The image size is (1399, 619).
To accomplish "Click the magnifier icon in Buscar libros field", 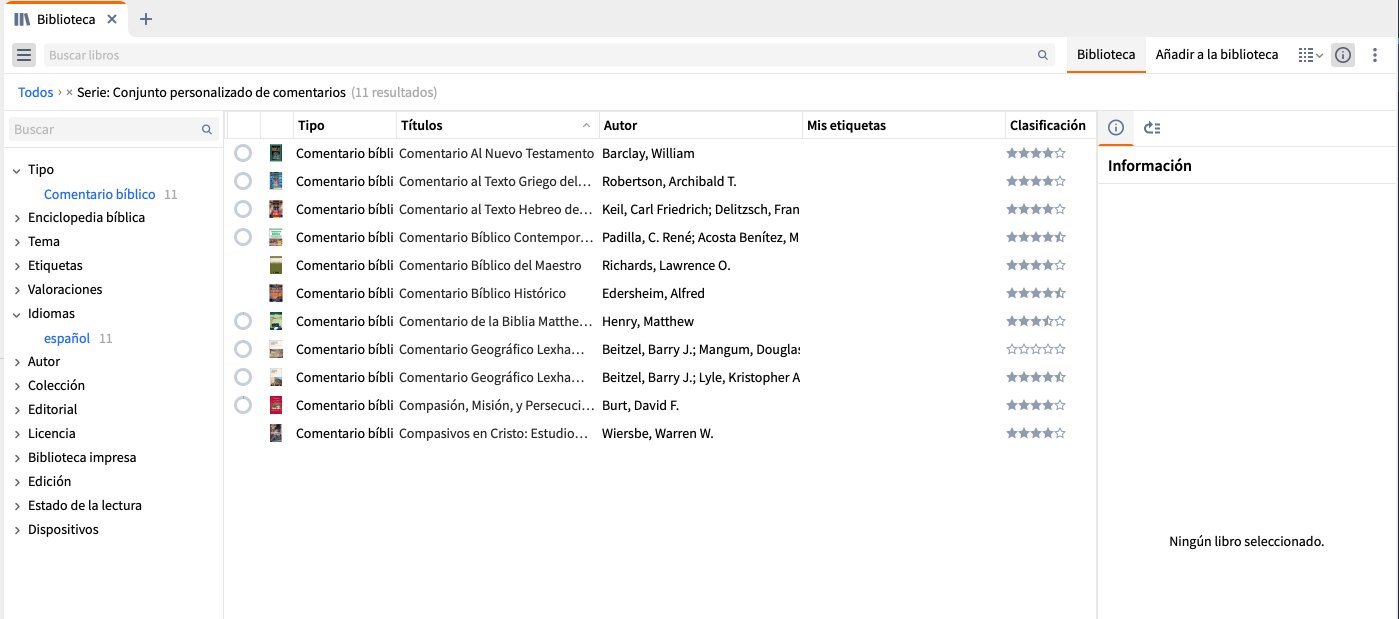I will click(x=1043, y=55).
